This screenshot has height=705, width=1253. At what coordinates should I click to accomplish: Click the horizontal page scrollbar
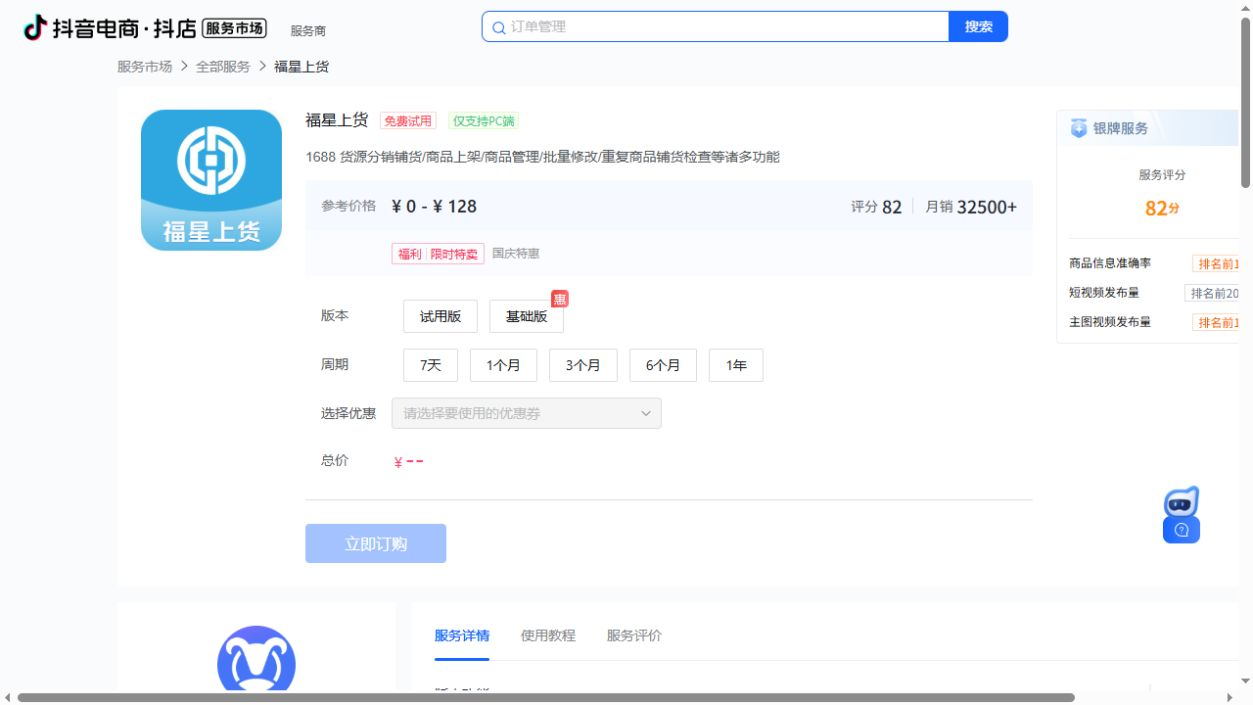pos(546,697)
